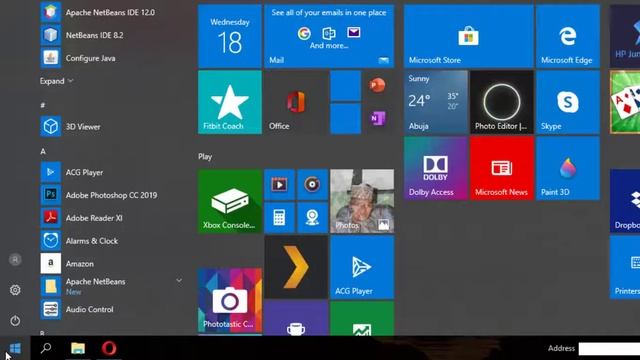Open the Photos tile
640x360 pixels.
coord(362,201)
